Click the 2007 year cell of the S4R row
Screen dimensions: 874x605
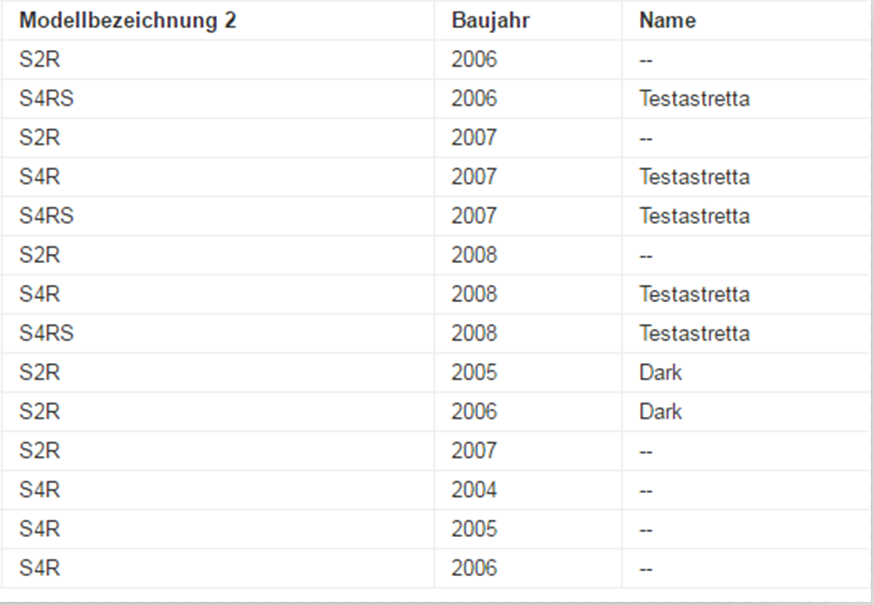click(474, 177)
